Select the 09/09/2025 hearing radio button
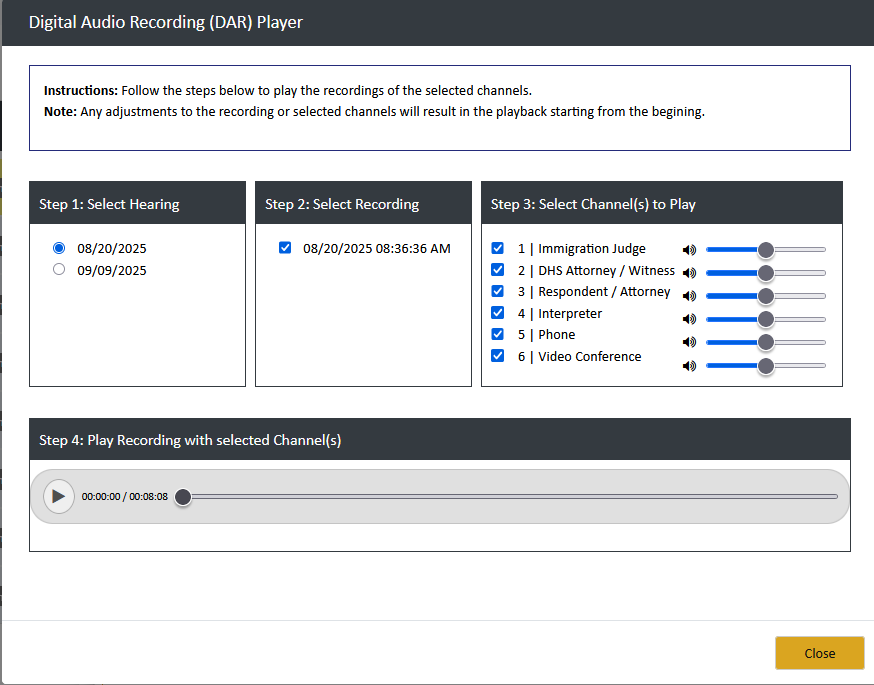The width and height of the screenshot is (874, 685). tap(59, 270)
